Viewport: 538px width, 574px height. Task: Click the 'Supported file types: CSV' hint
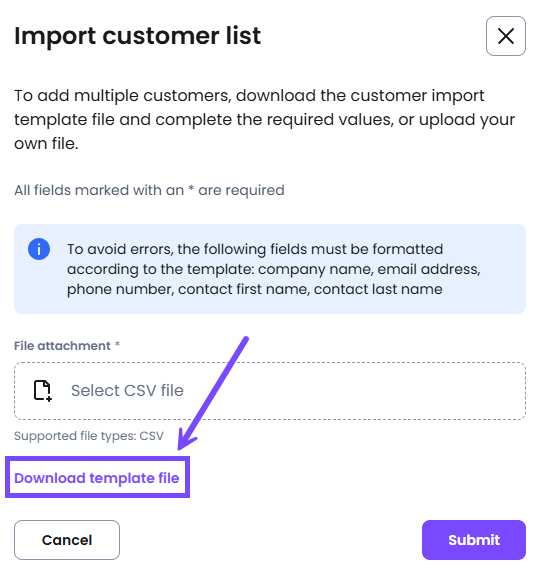(x=89, y=436)
